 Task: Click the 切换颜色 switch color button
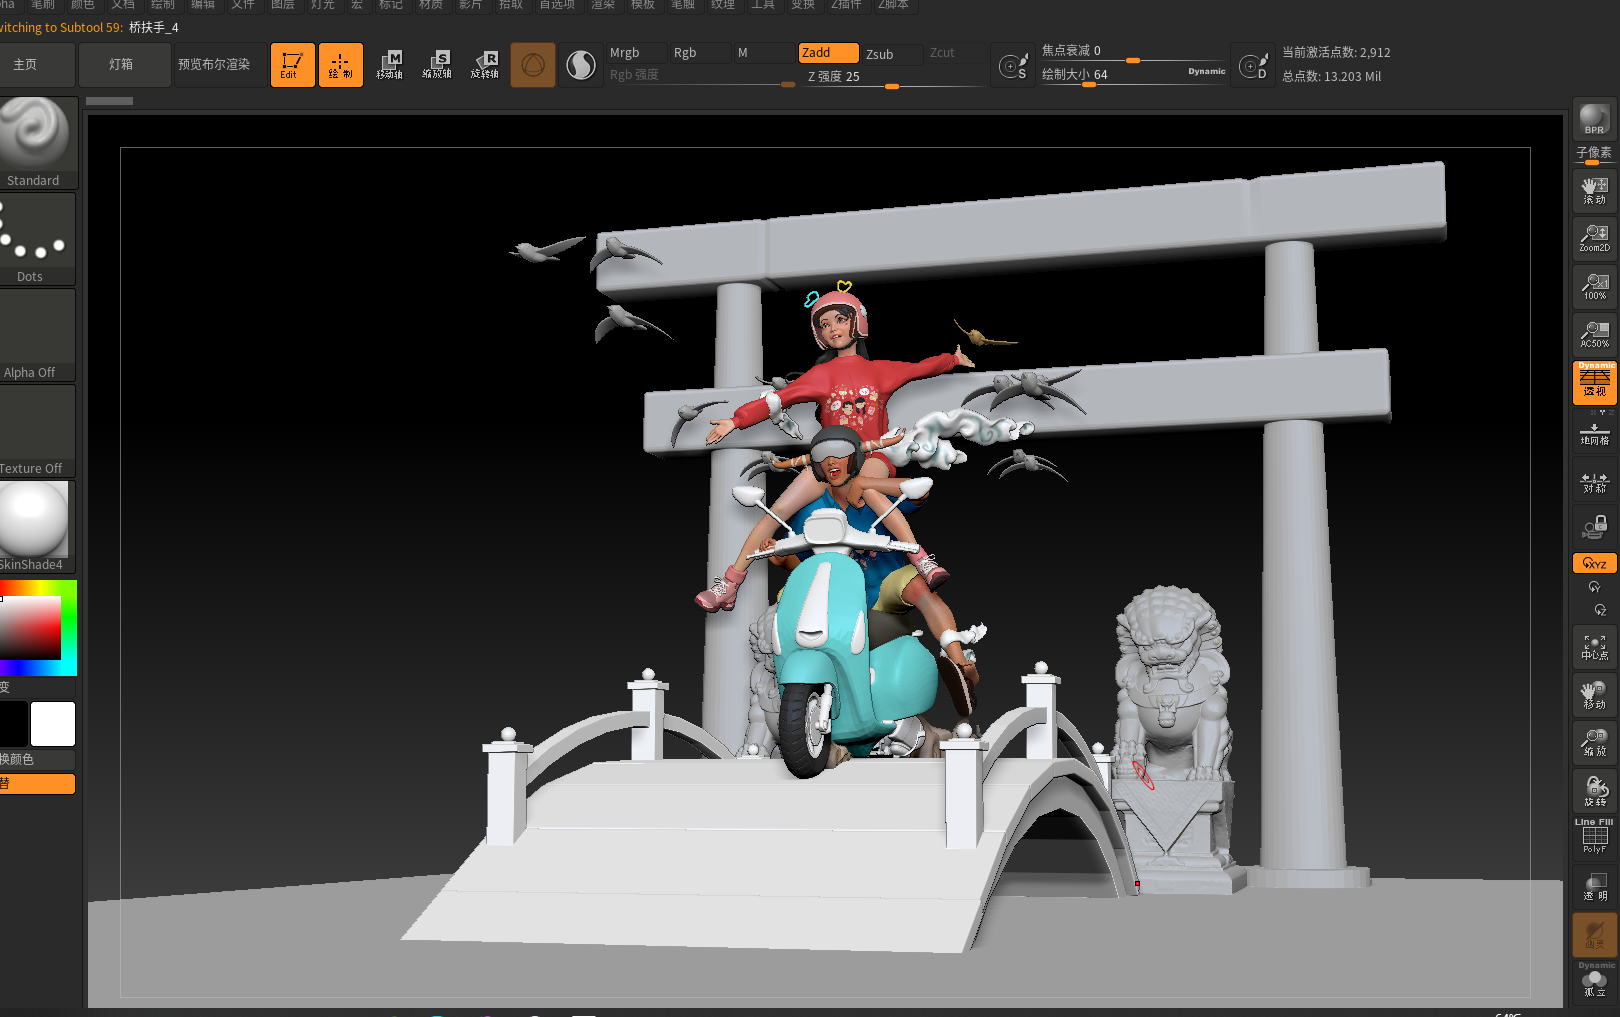click(38, 759)
